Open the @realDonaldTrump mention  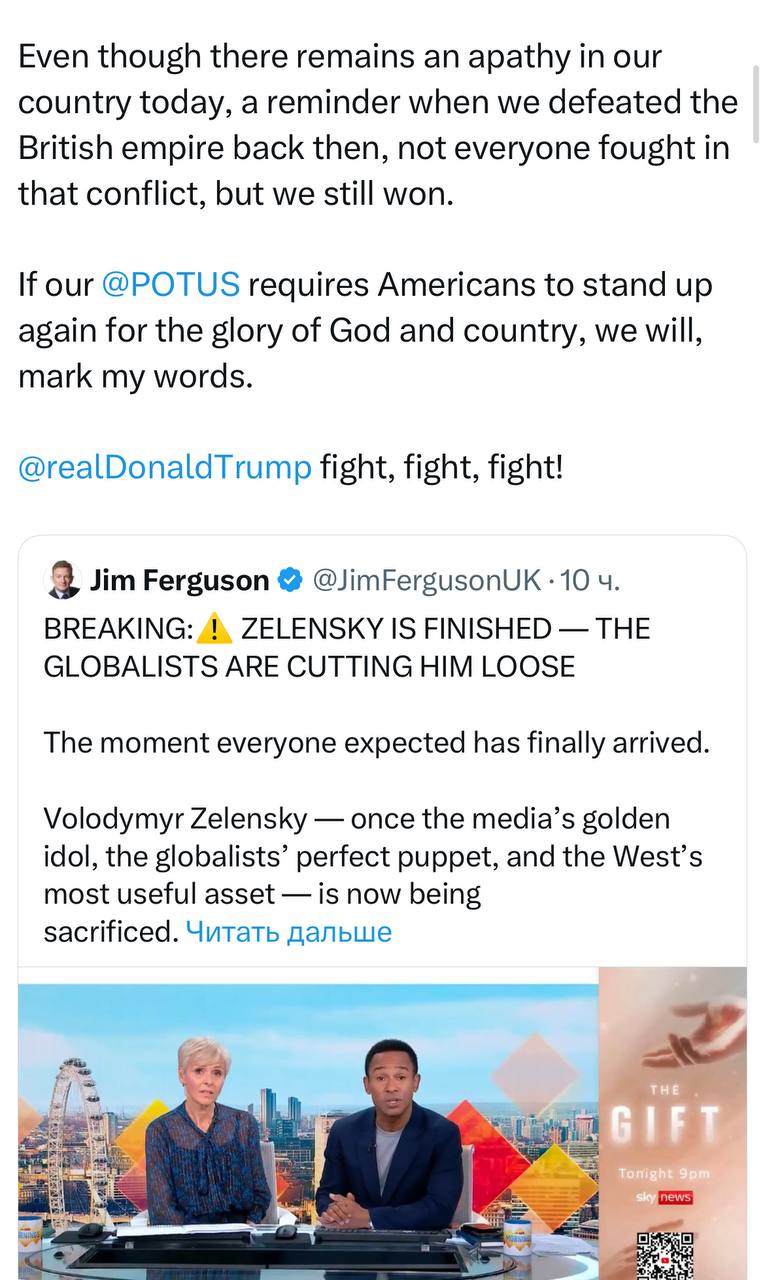[x=165, y=467]
